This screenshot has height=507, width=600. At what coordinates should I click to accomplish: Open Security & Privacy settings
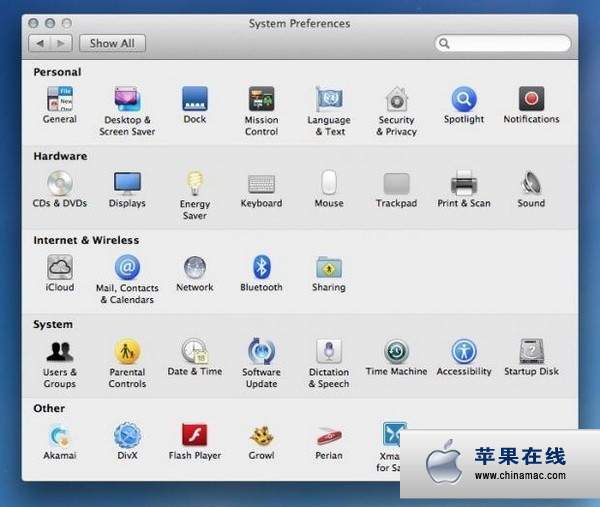(x=396, y=100)
